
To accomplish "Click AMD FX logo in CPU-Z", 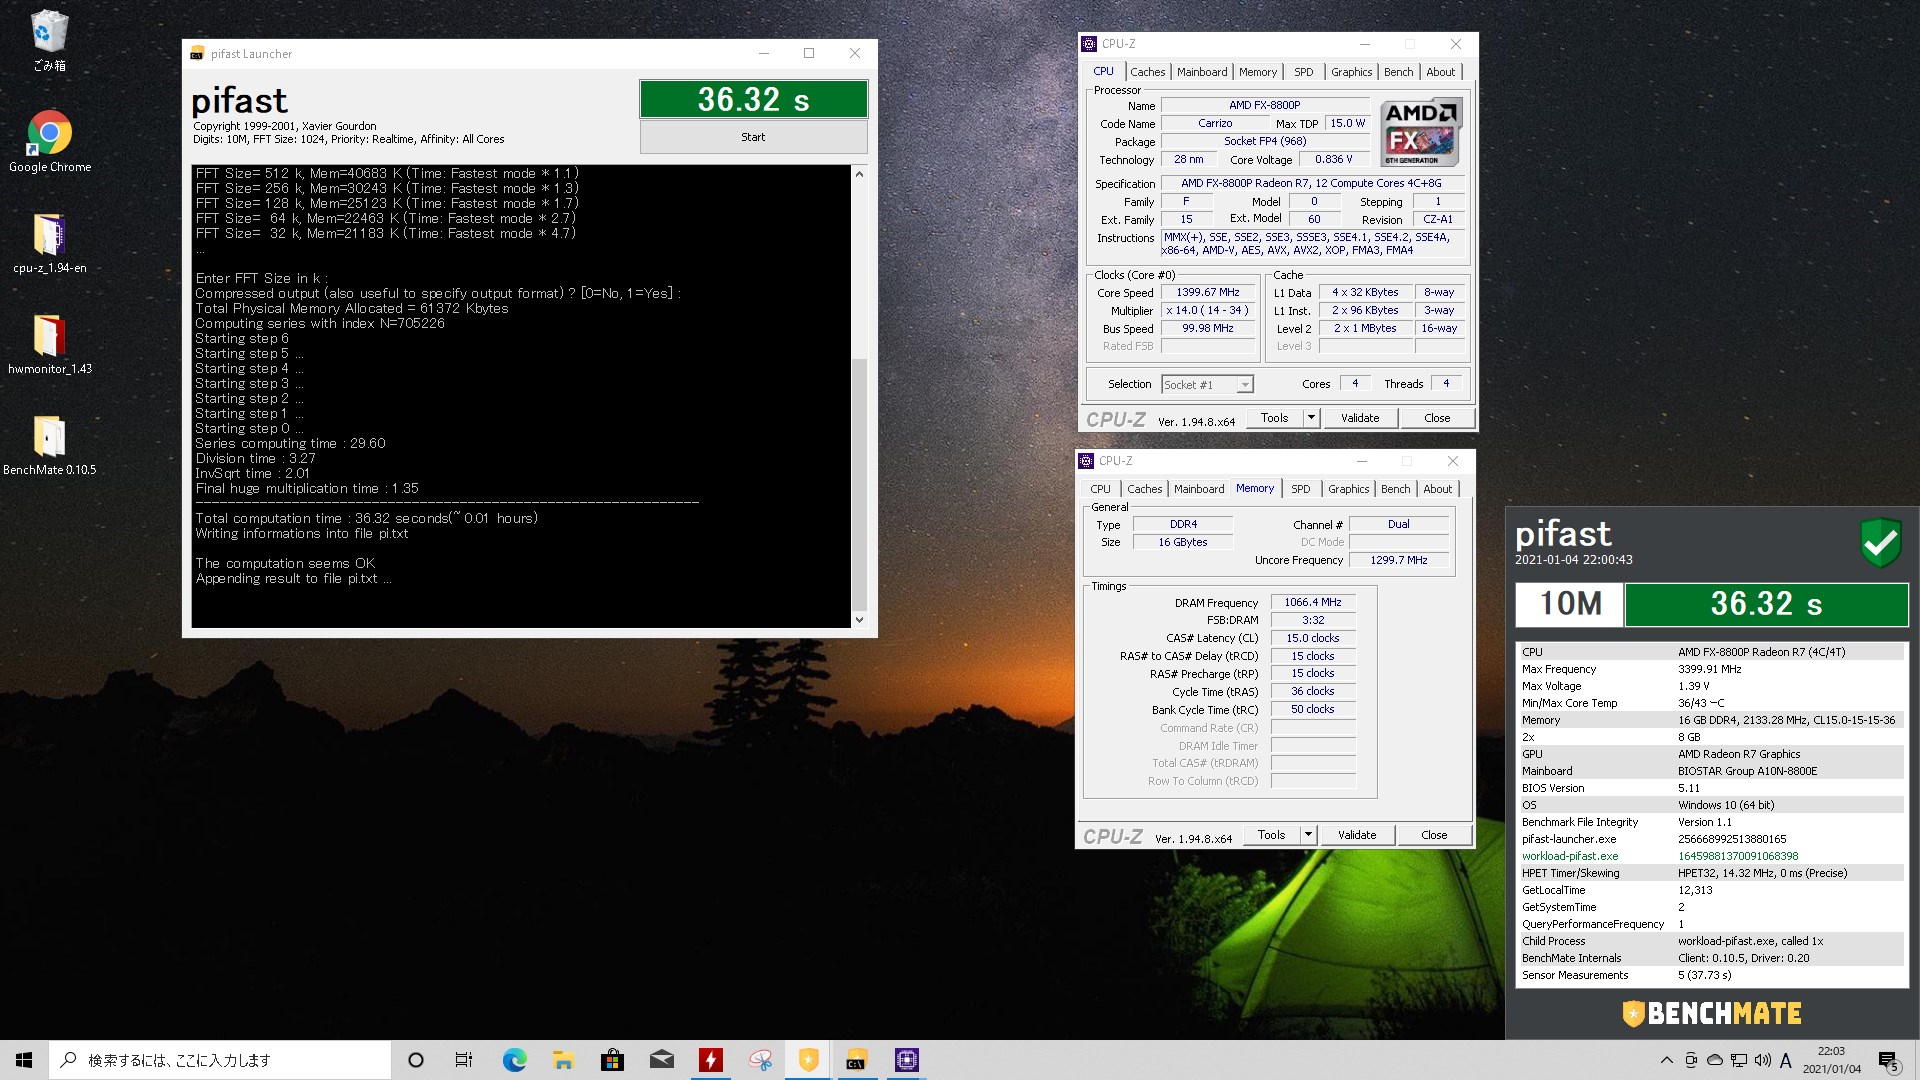I will (x=1420, y=132).
